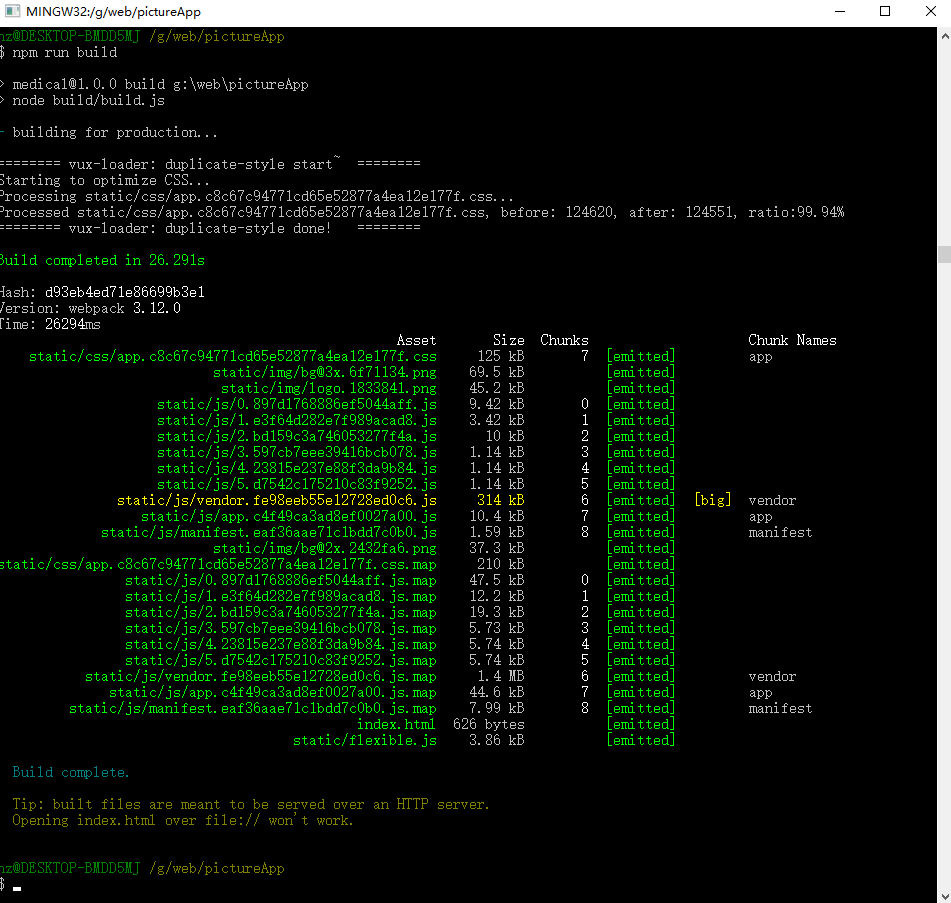This screenshot has width=951, height=903.
Task: Click the yellow vendor.fe98eeb55e12728ed0c6.js asset
Action: tap(277, 500)
